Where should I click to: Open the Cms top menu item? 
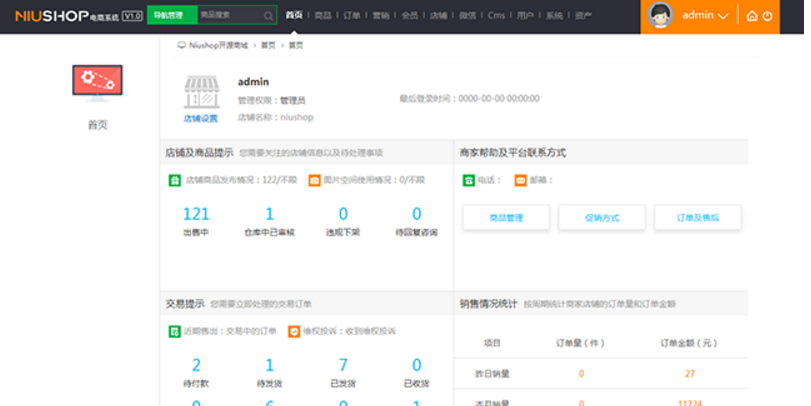pos(496,16)
